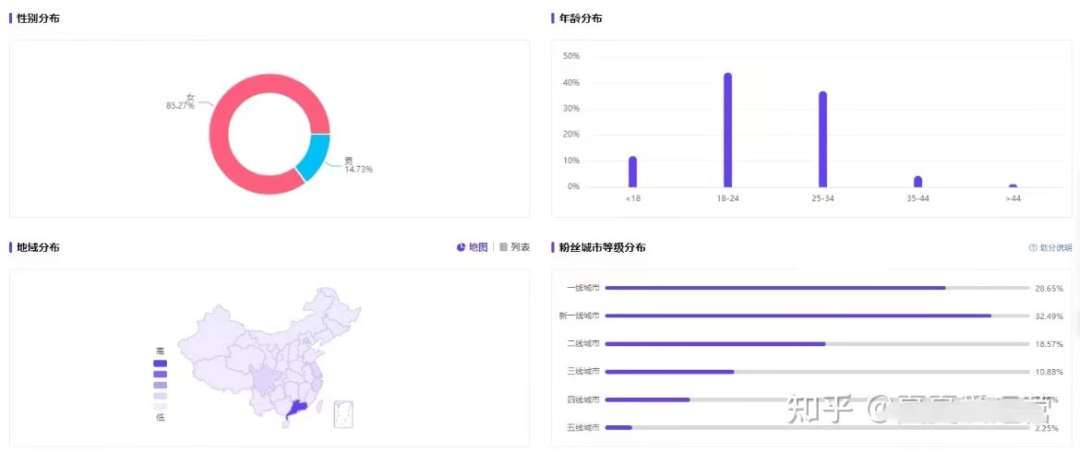Click the 28.65% value label

click(x=1049, y=288)
